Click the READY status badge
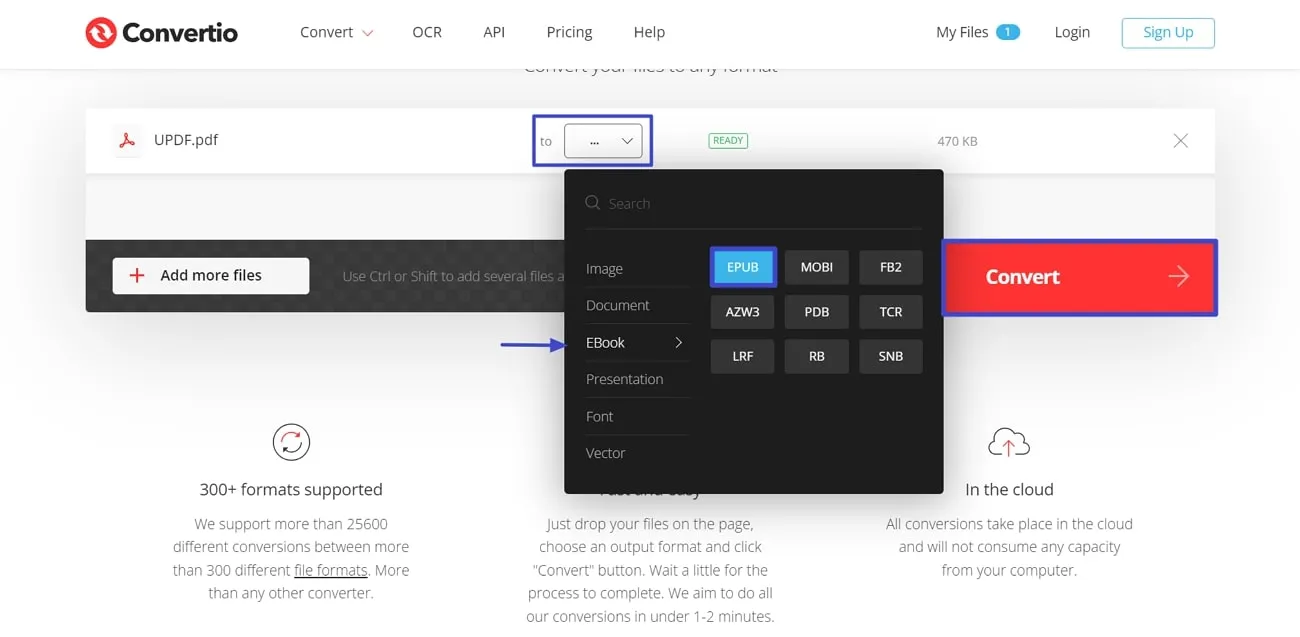Screen dimensions: 1300x637 coord(728,140)
